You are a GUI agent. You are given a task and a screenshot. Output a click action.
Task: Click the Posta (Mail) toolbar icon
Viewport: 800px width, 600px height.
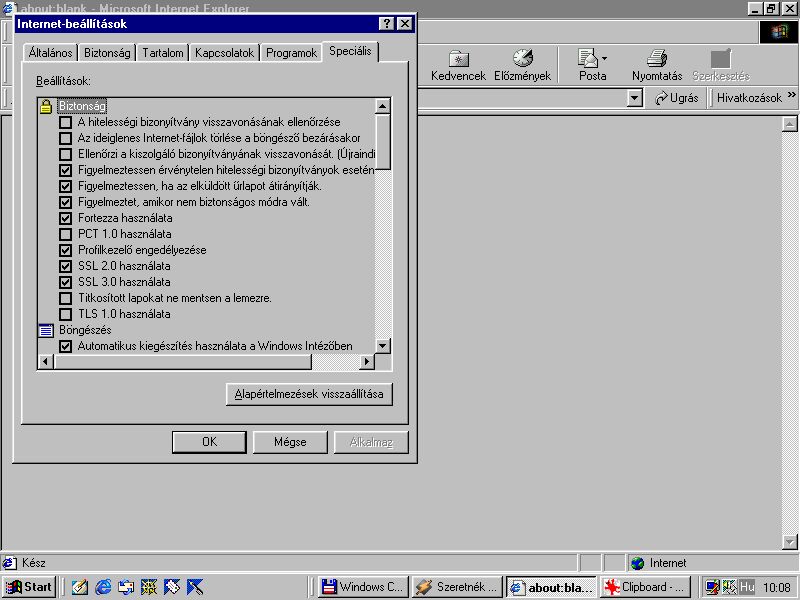(x=589, y=65)
